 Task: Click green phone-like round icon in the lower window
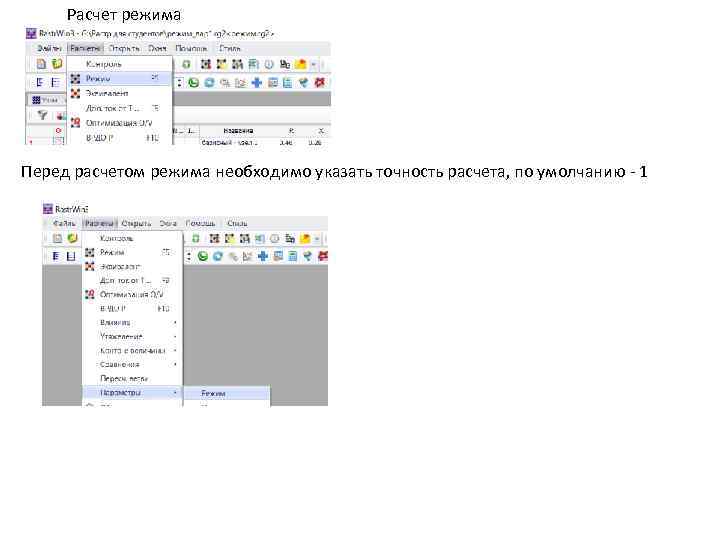(202, 256)
